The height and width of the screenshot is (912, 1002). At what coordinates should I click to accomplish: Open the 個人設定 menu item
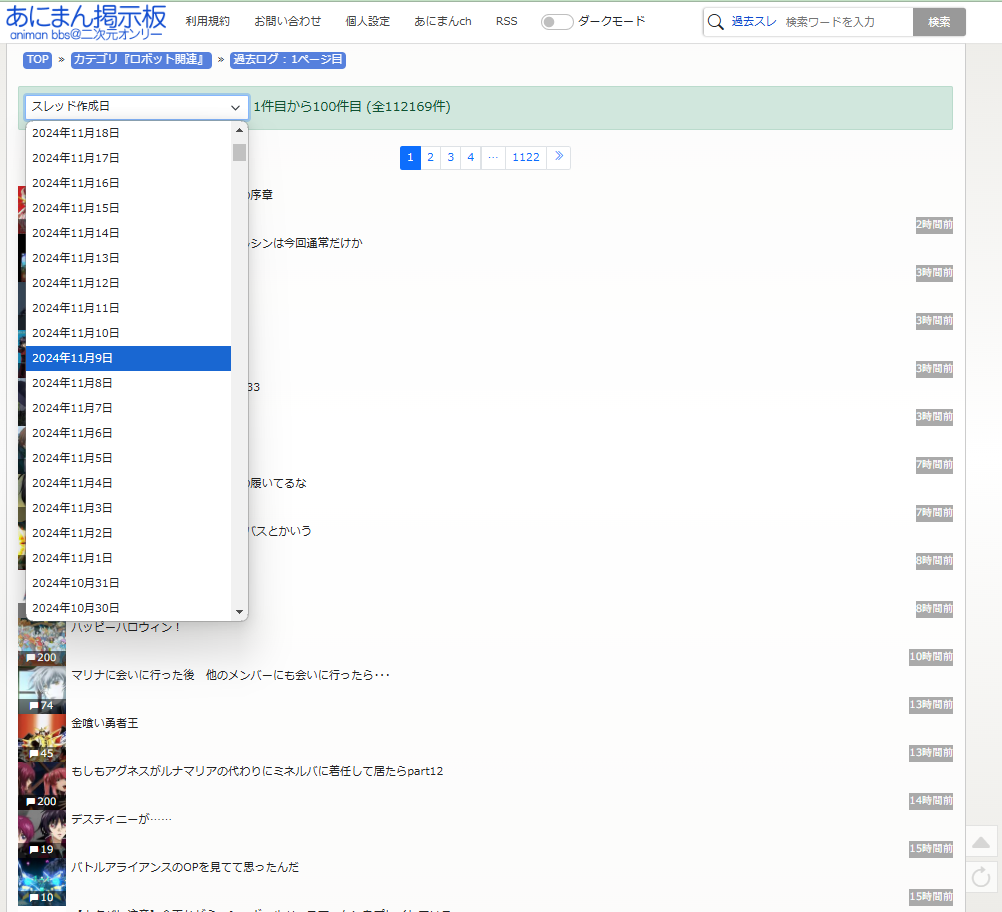pyautogui.click(x=367, y=21)
